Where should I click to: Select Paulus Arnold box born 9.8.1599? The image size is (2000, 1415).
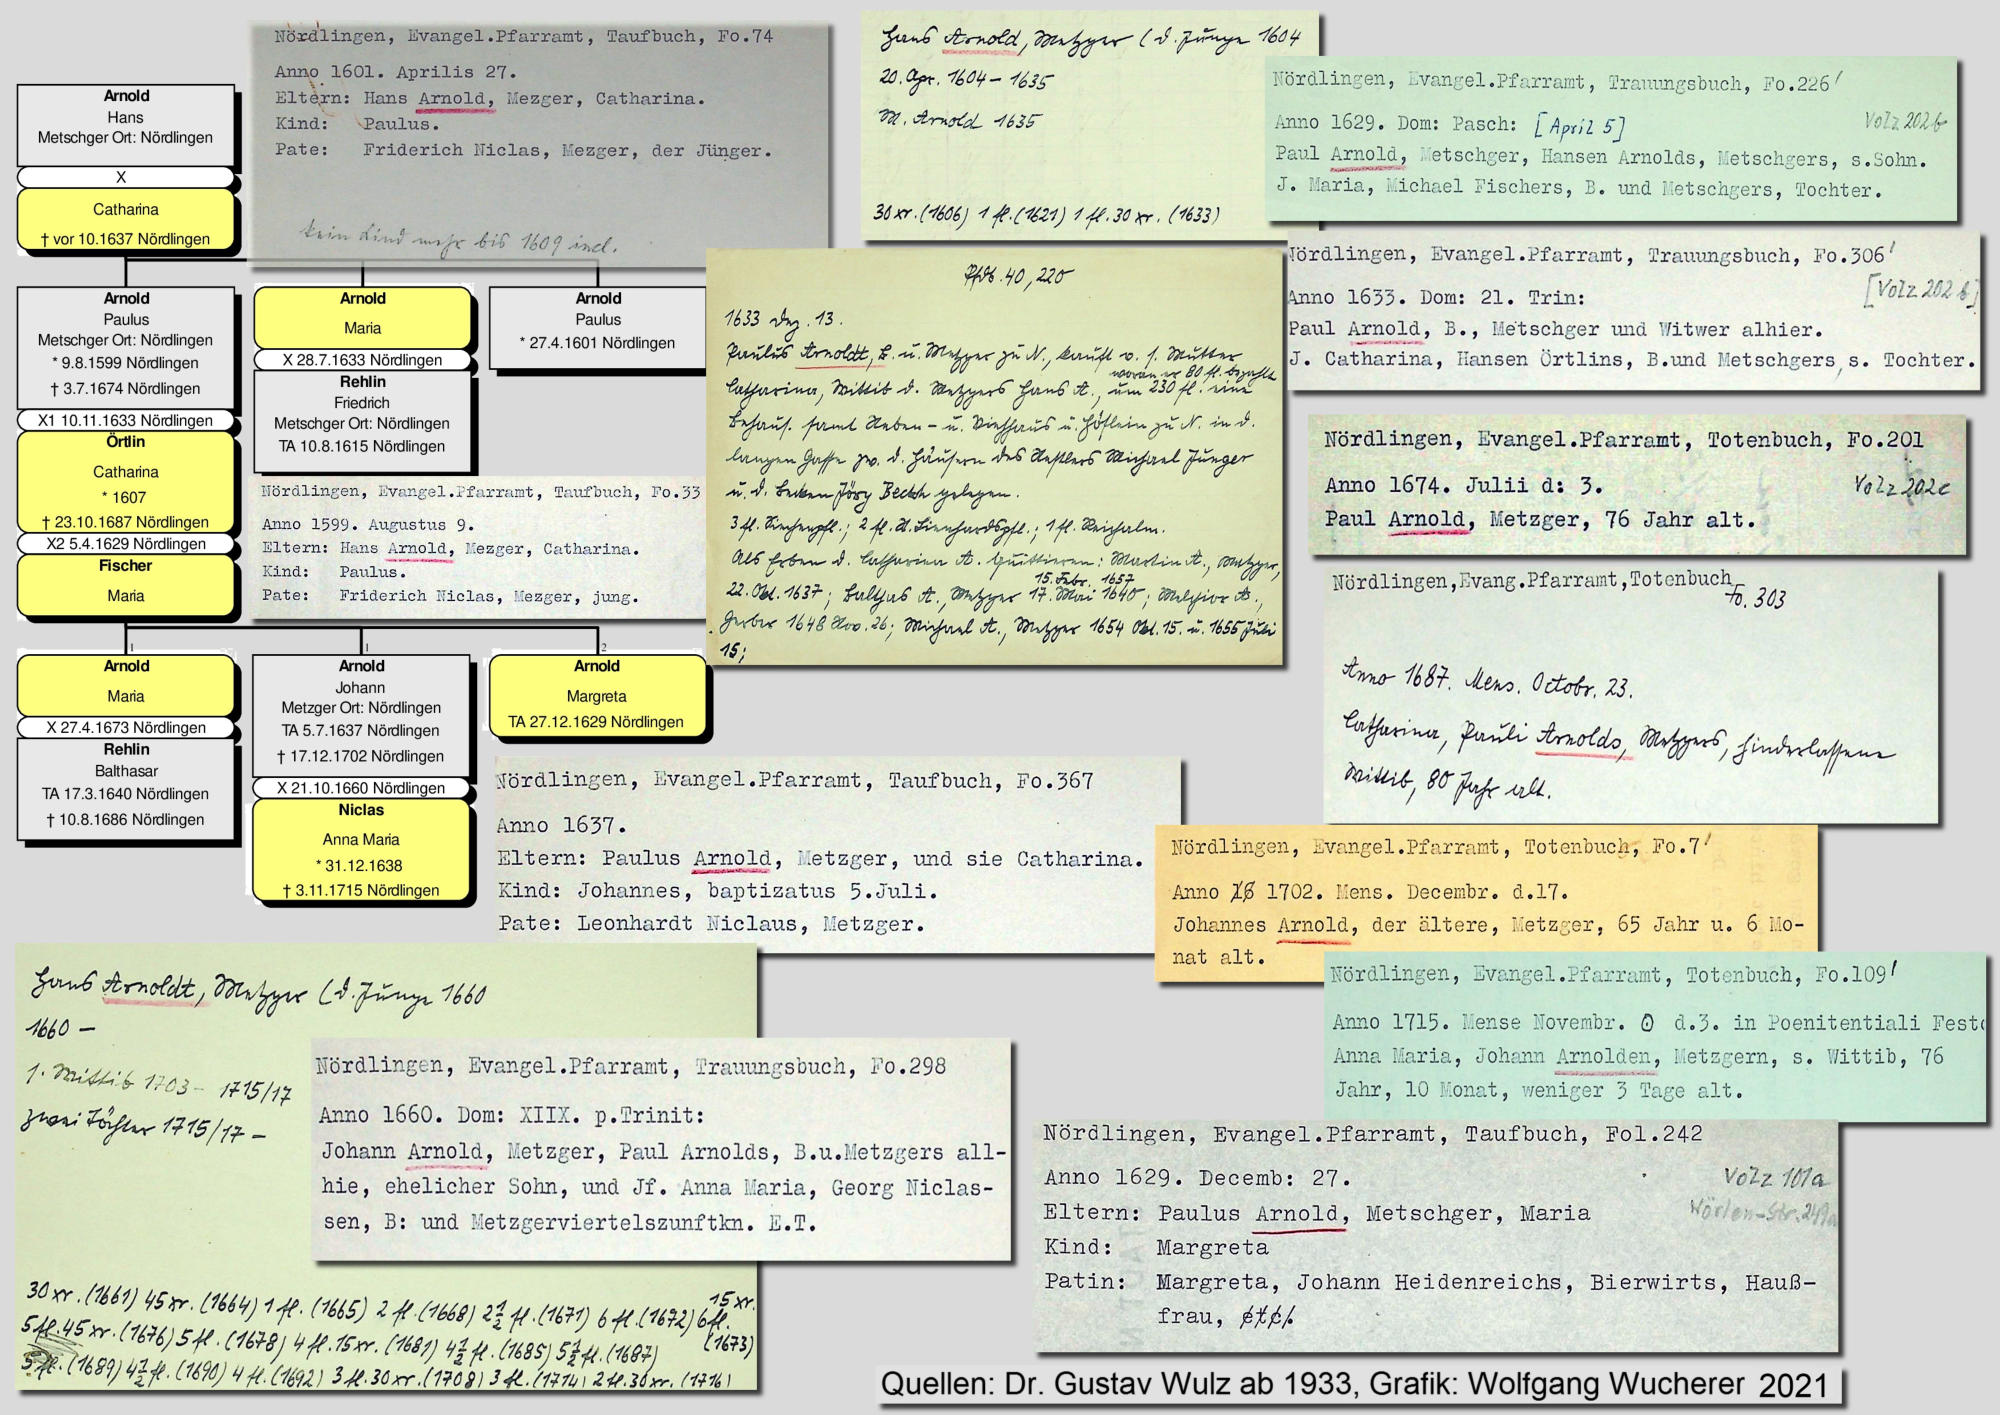[125, 346]
